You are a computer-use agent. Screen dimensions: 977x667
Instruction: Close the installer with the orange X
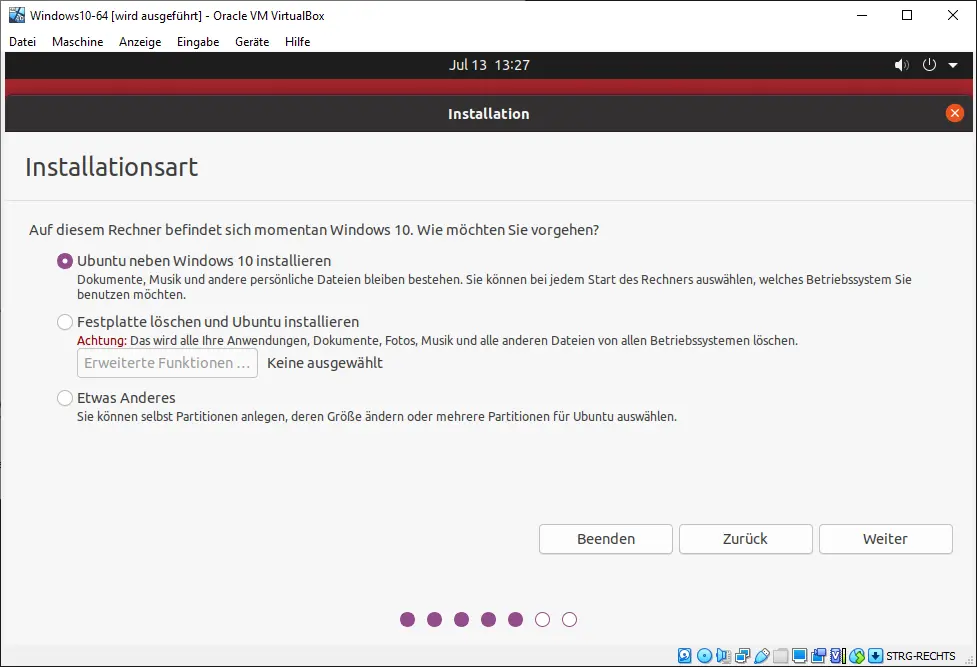(955, 113)
